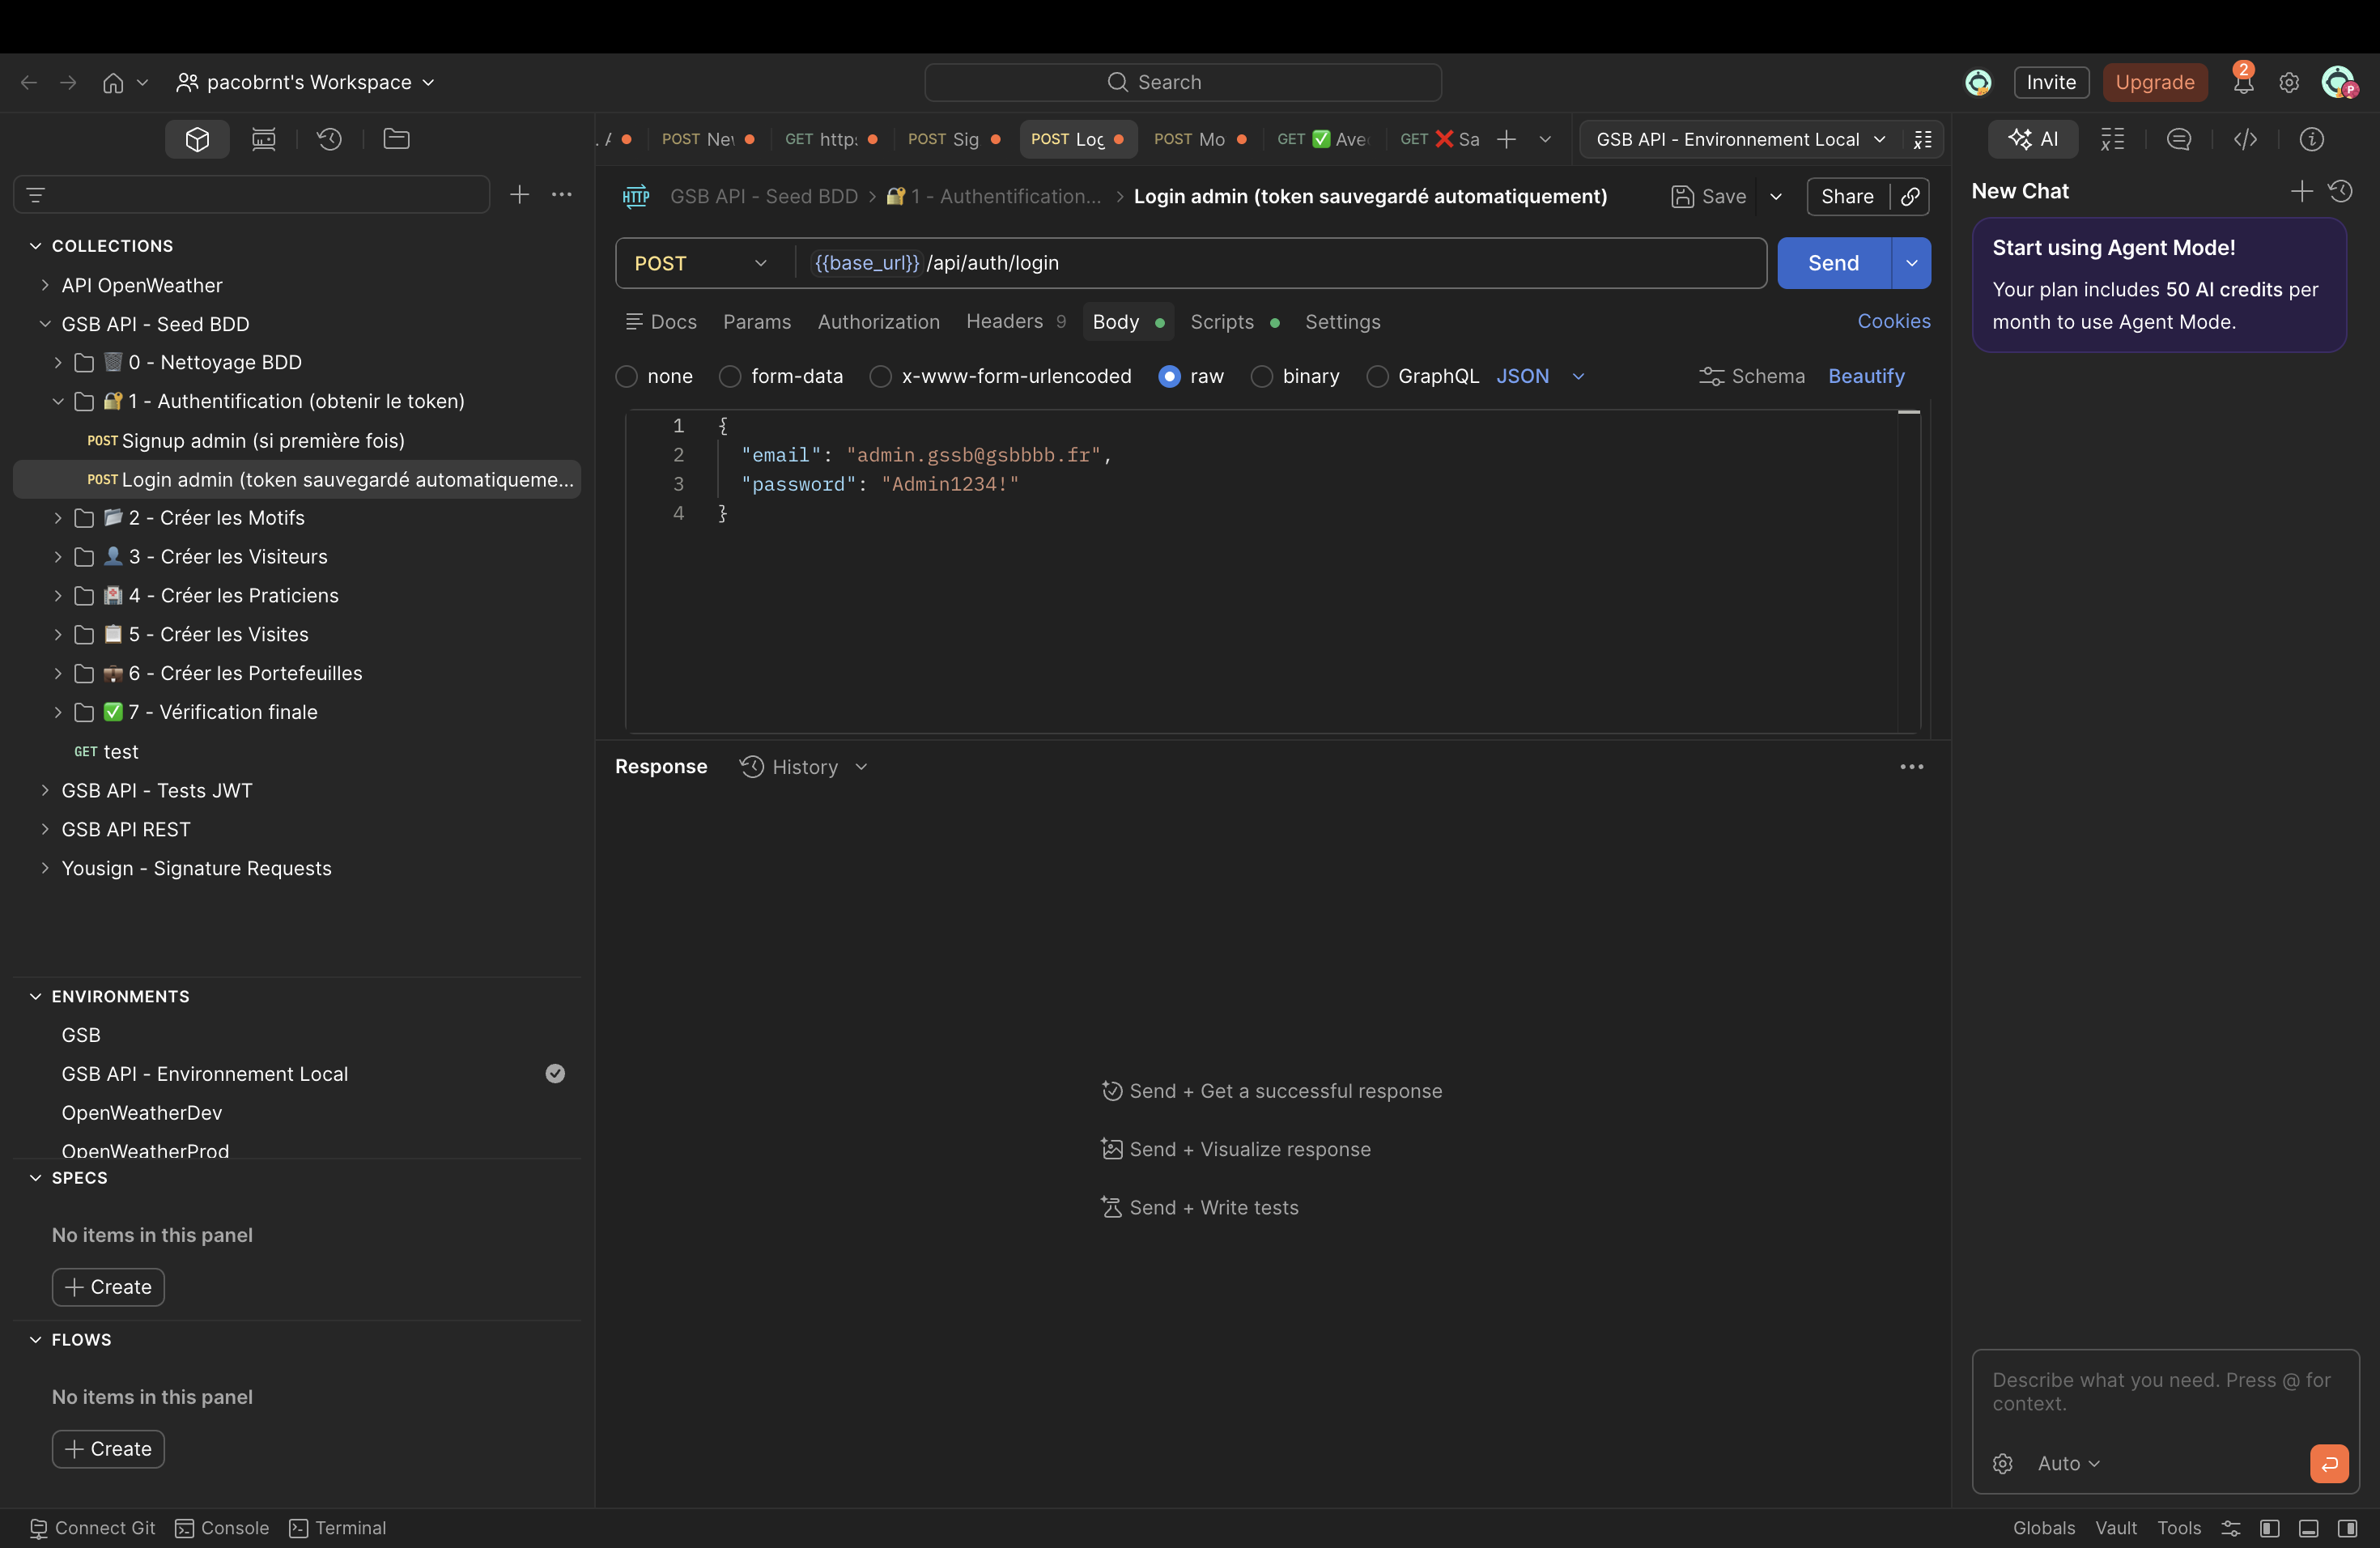Open the Console in status bar

[x=222, y=1528]
